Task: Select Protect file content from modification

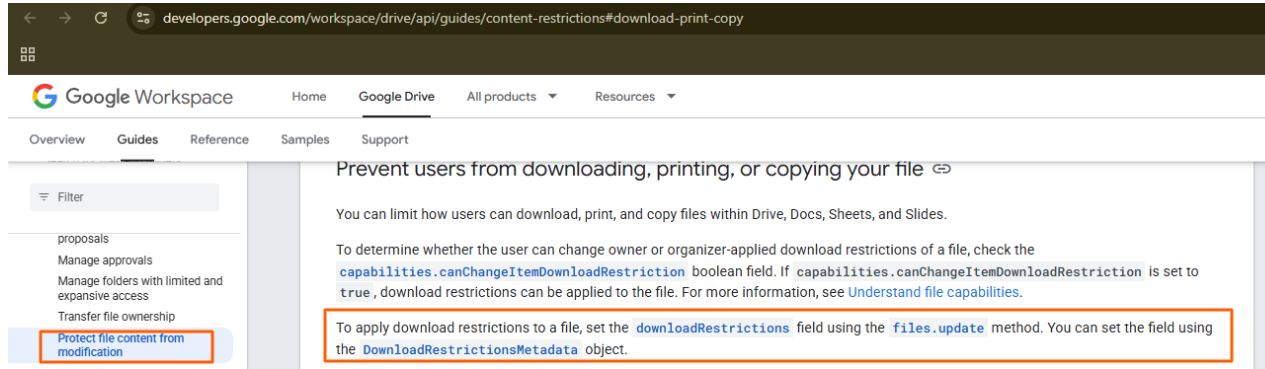Action: tap(121, 345)
